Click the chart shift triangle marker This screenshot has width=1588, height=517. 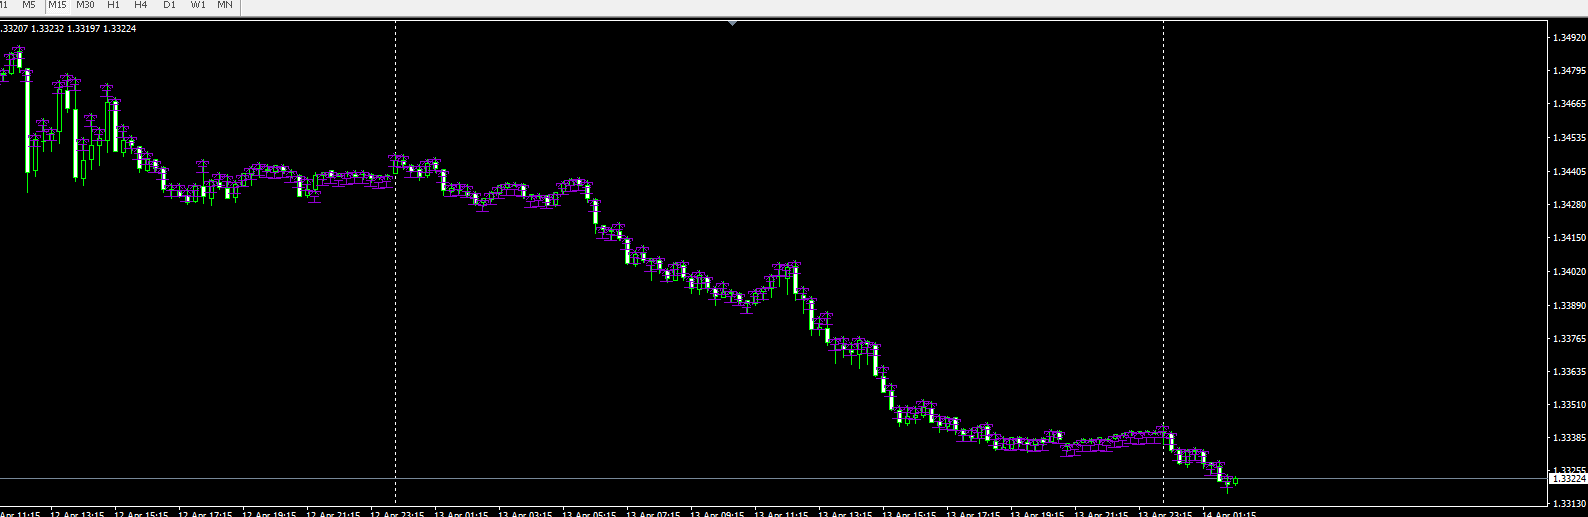(x=733, y=22)
